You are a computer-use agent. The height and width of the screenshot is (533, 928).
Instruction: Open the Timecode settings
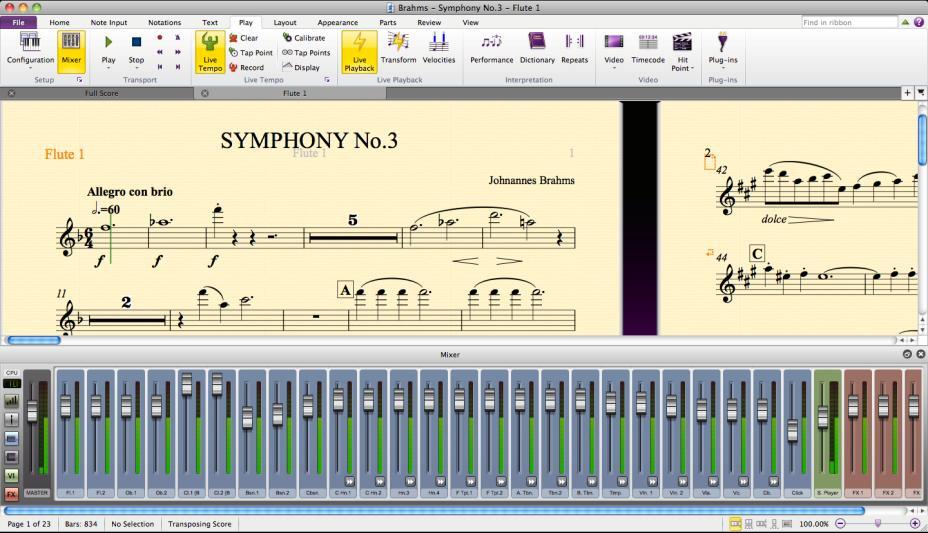pyautogui.click(x=648, y=48)
